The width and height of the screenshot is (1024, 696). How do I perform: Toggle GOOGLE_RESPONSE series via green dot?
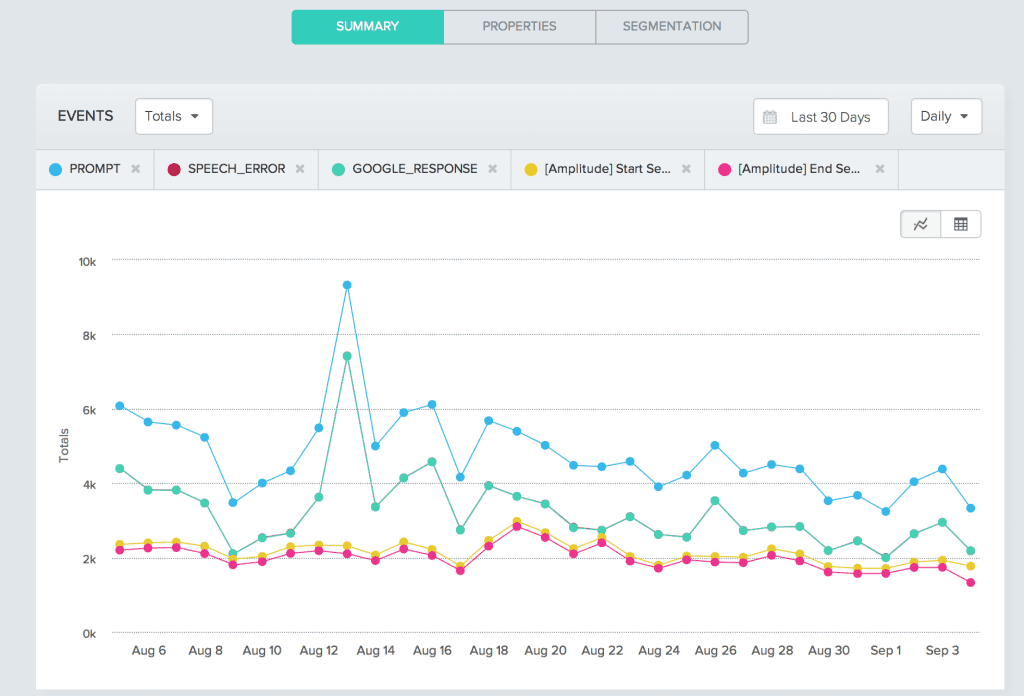[x=338, y=169]
